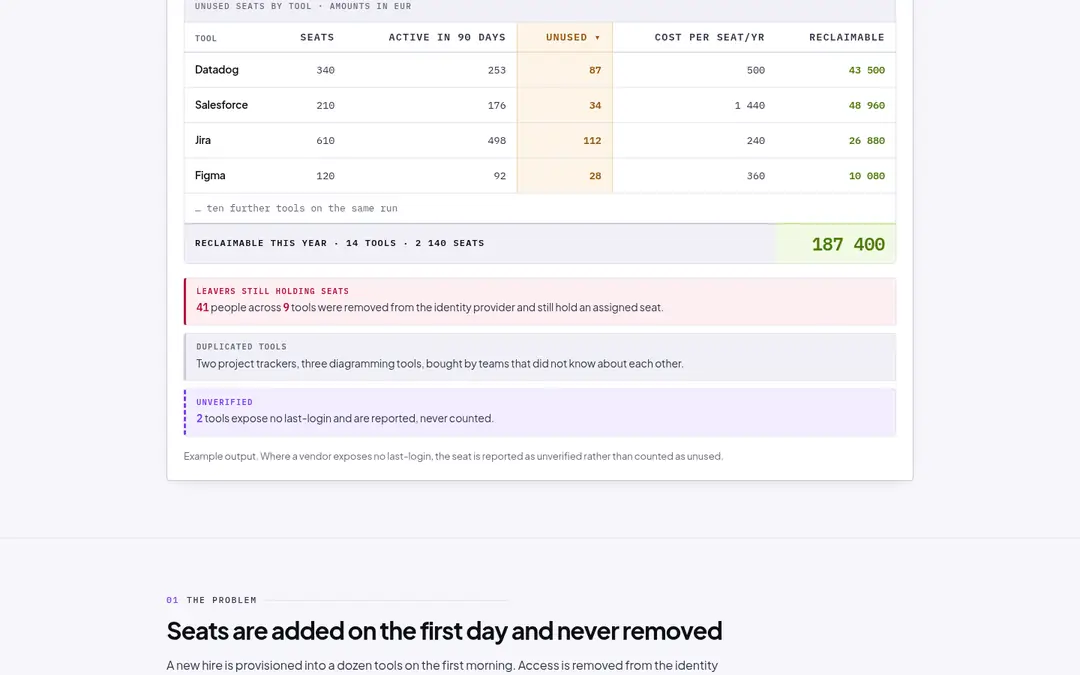Click Figma's seat count 120

click(x=325, y=176)
